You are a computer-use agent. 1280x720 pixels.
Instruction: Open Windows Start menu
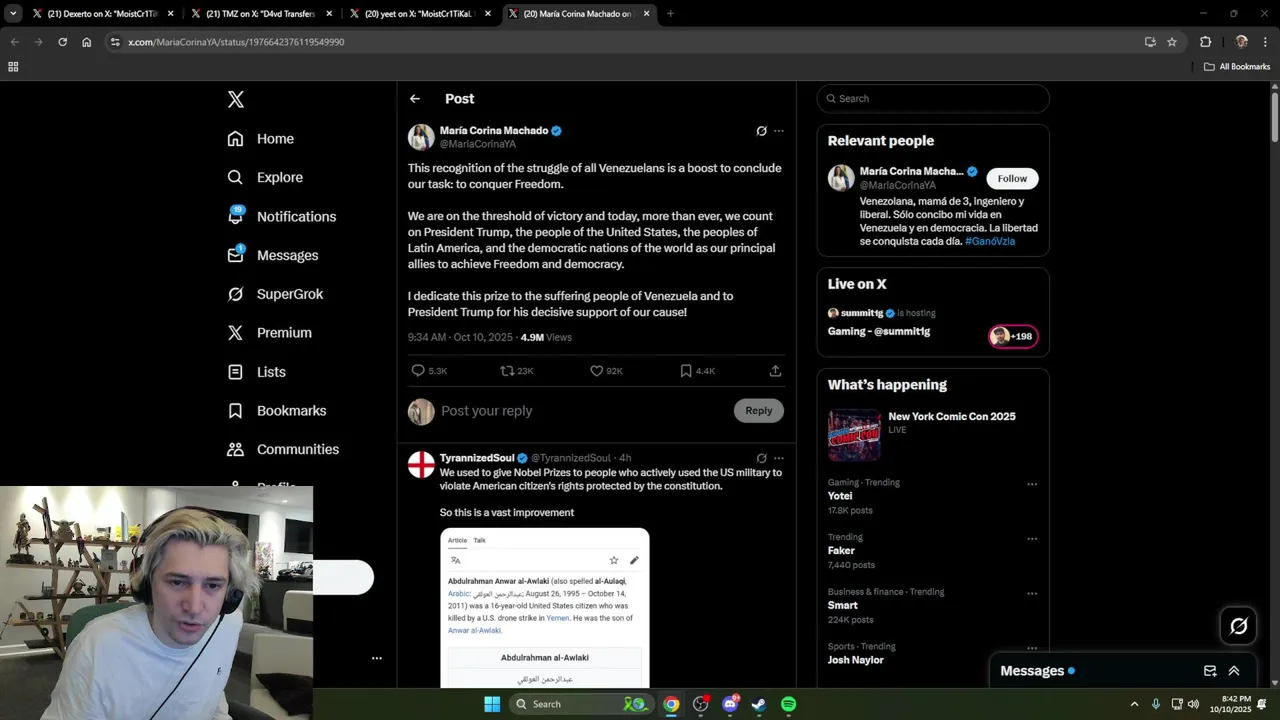point(492,704)
